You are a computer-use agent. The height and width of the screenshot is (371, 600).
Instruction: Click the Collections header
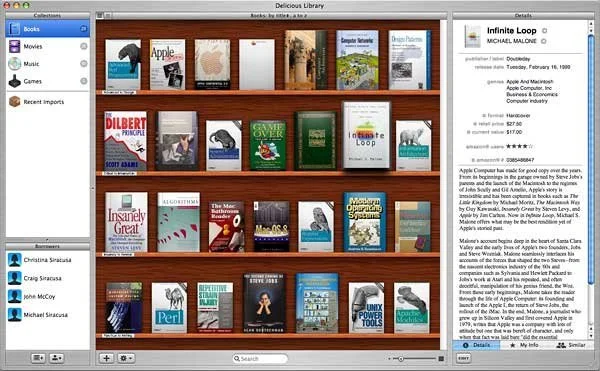pos(47,15)
